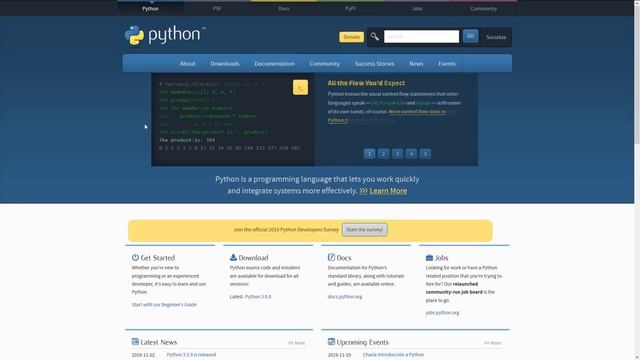Open the Events menu
This screenshot has width=640, height=360.
tap(447, 64)
